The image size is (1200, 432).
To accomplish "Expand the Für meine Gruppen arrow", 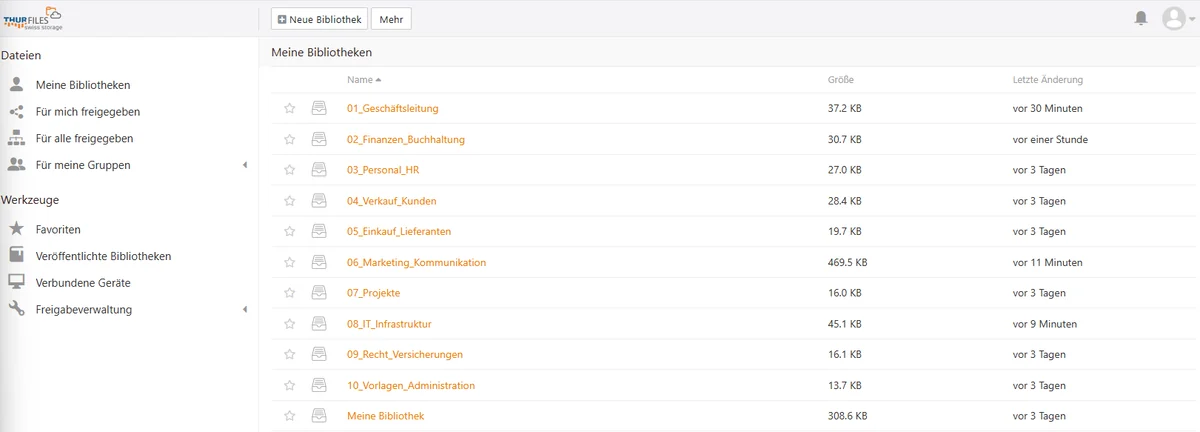I will (x=245, y=165).
